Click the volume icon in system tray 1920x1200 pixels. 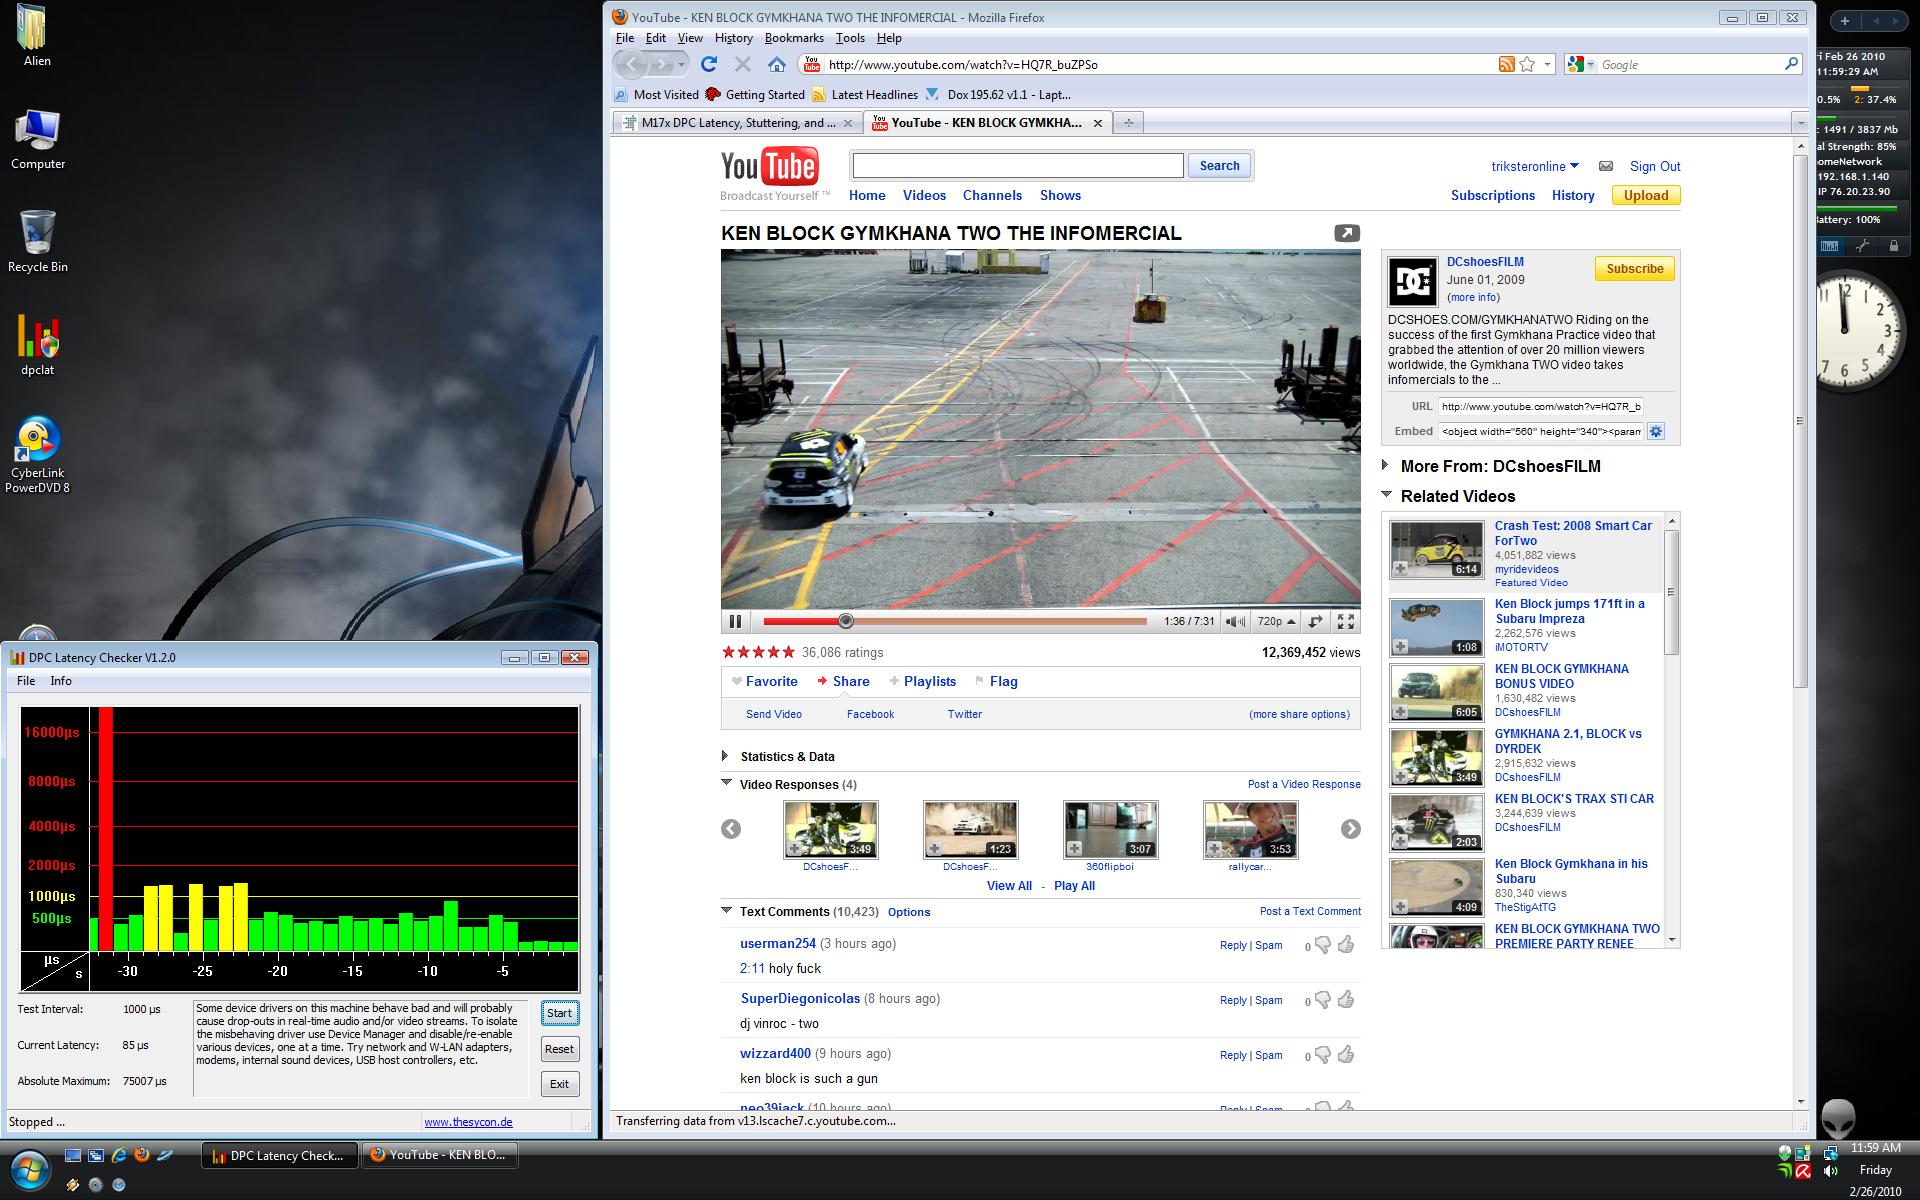coord(1830,1170)
